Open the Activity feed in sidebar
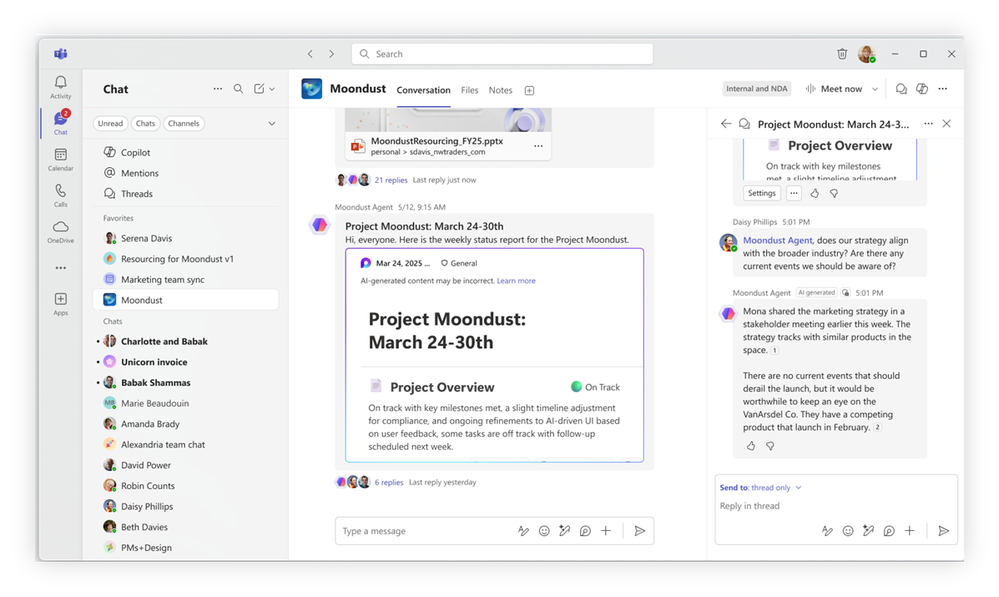The image size is (999, 597). pyautogui.click(x=60, y=87)
